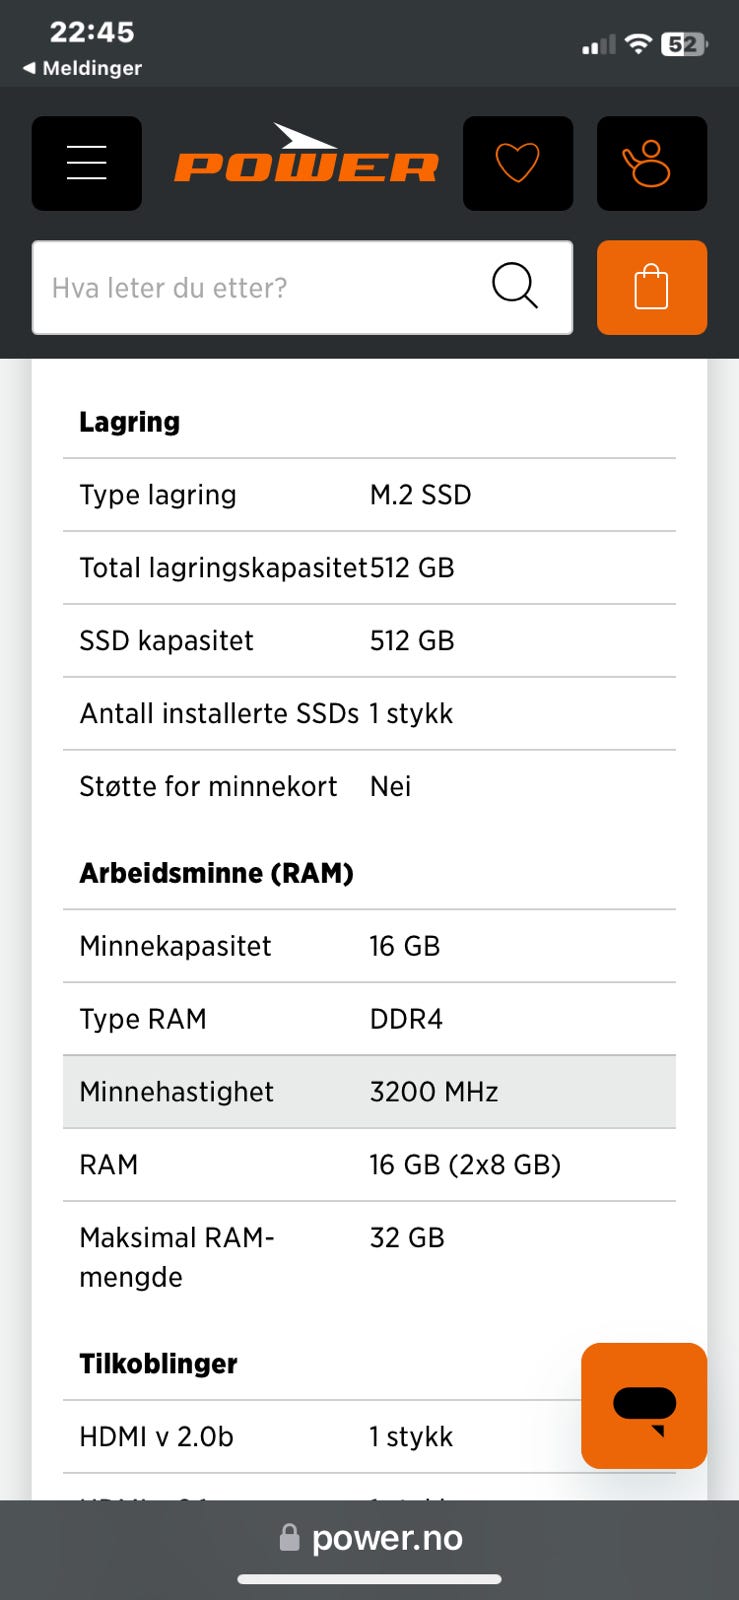Open the shopping bag cart

(x=651, y=287)
